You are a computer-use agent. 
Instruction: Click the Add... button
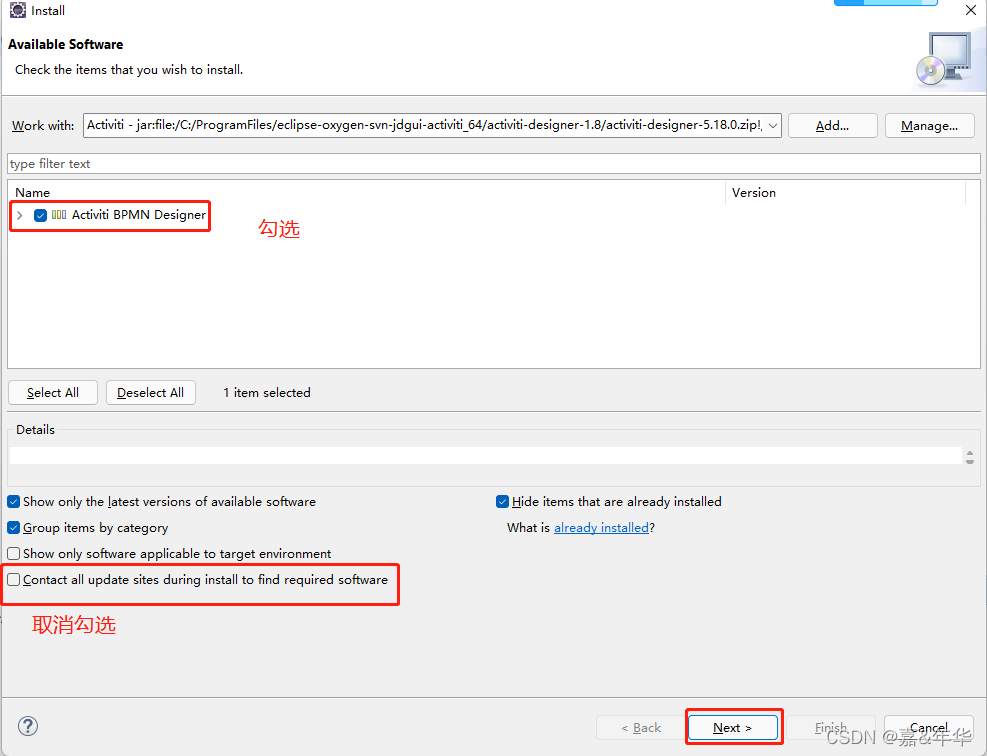point(832,126)
